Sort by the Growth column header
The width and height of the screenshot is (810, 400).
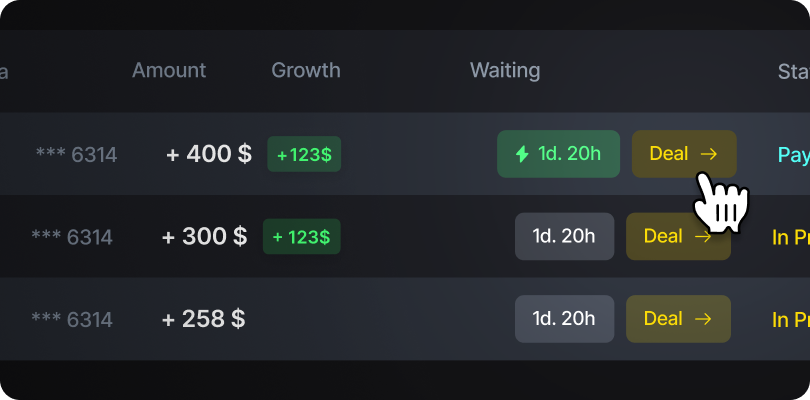pyautogui.click(x=306, y=70)
